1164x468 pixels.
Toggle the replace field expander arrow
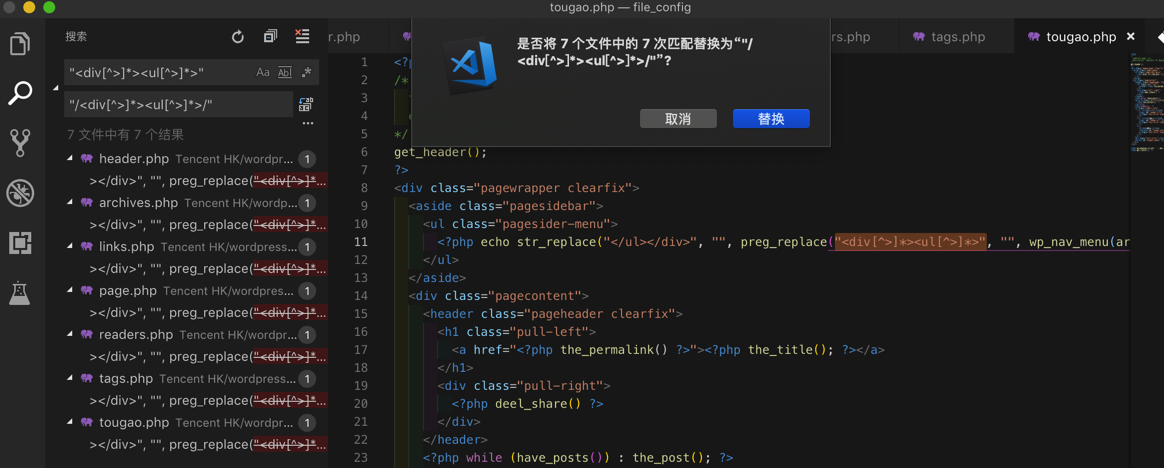[56, 88]
